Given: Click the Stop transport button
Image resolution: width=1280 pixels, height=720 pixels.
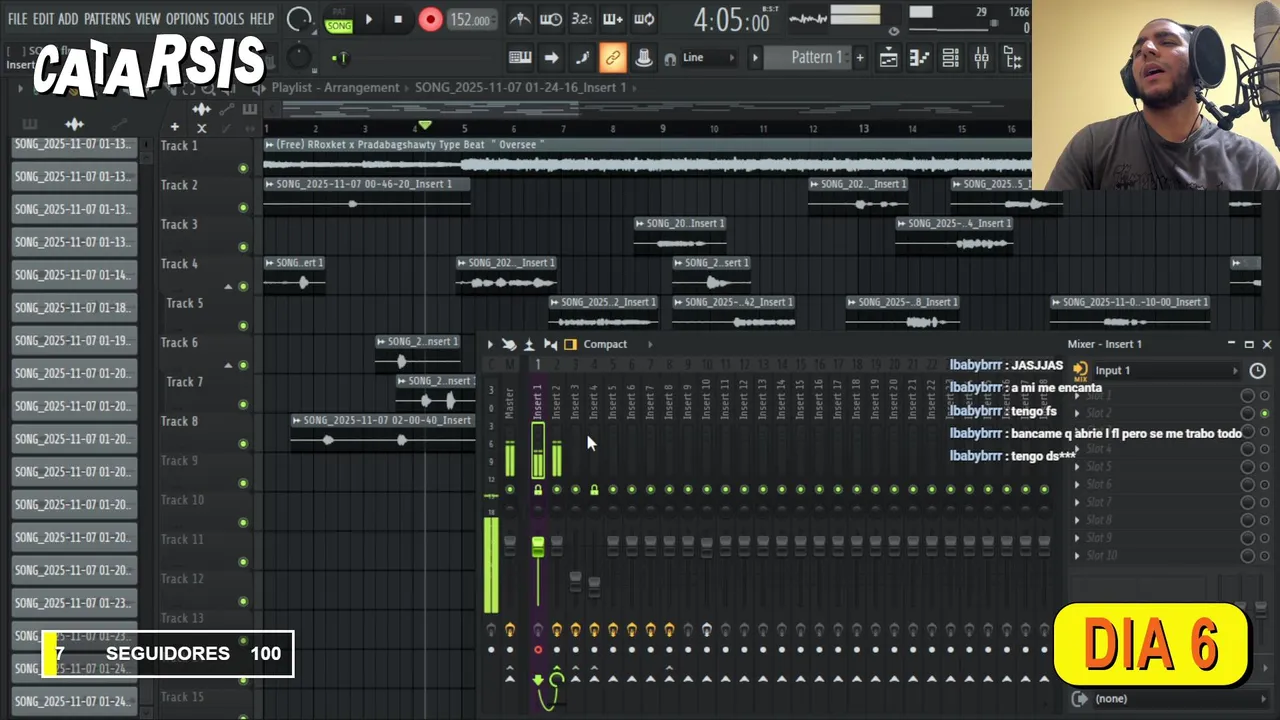Looking at the screenshot, I should click(x=398, y=19).
